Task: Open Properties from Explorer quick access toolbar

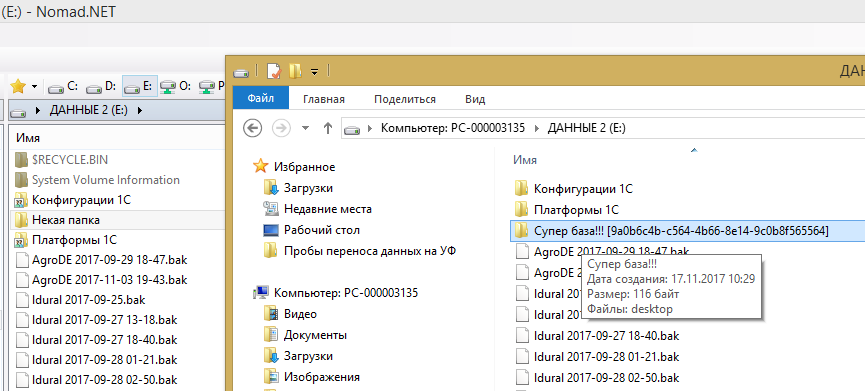Action: click(x=274, y=71)
